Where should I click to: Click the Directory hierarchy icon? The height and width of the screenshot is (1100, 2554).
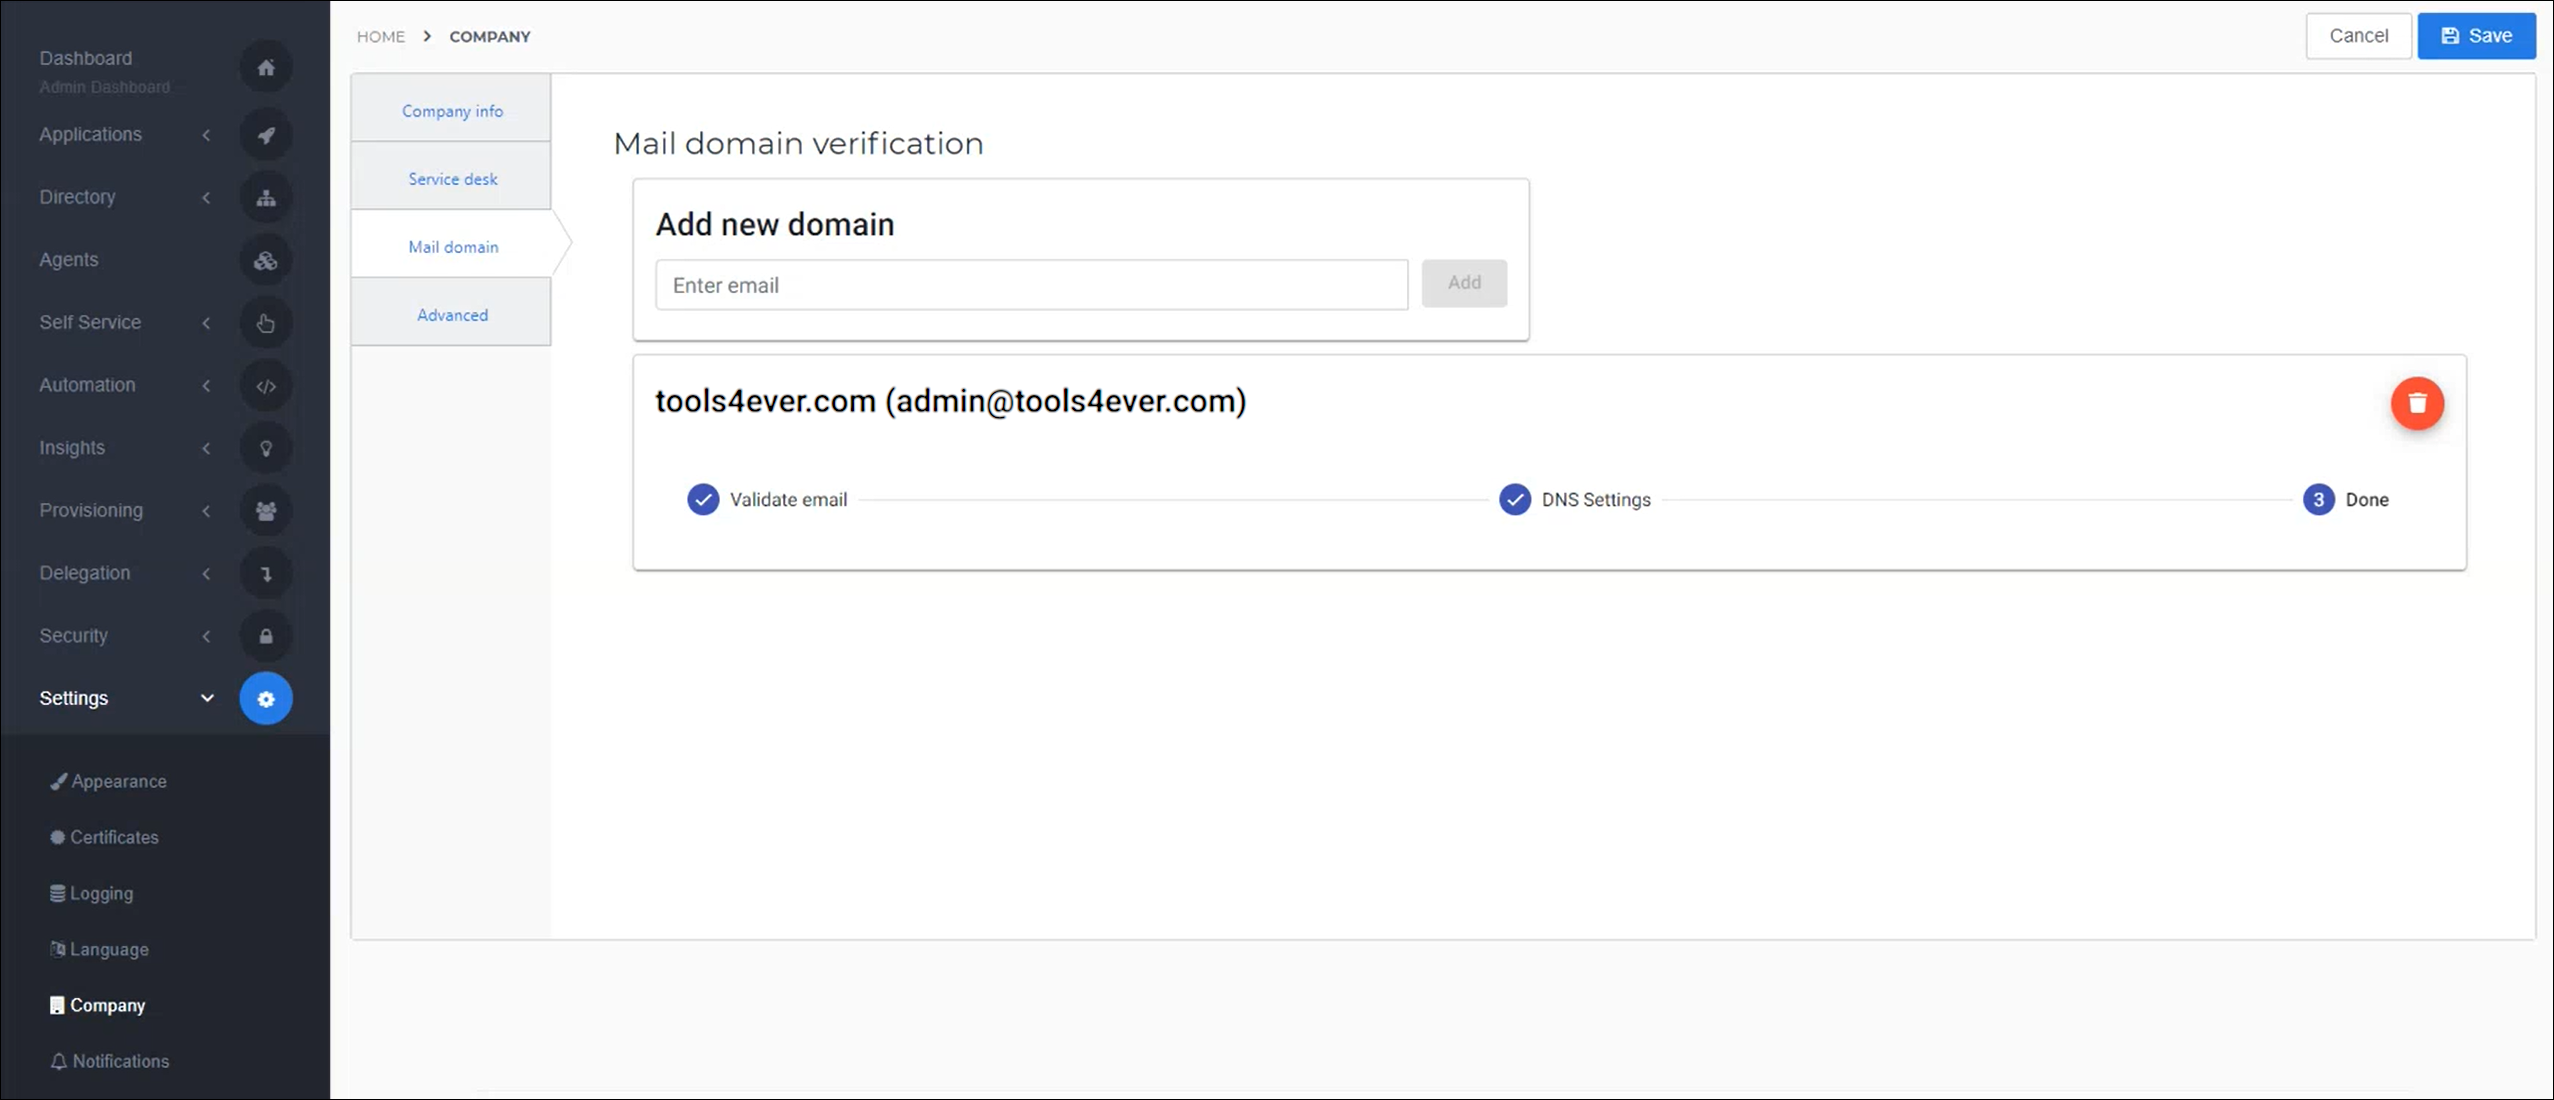click(x=266, y=198)
